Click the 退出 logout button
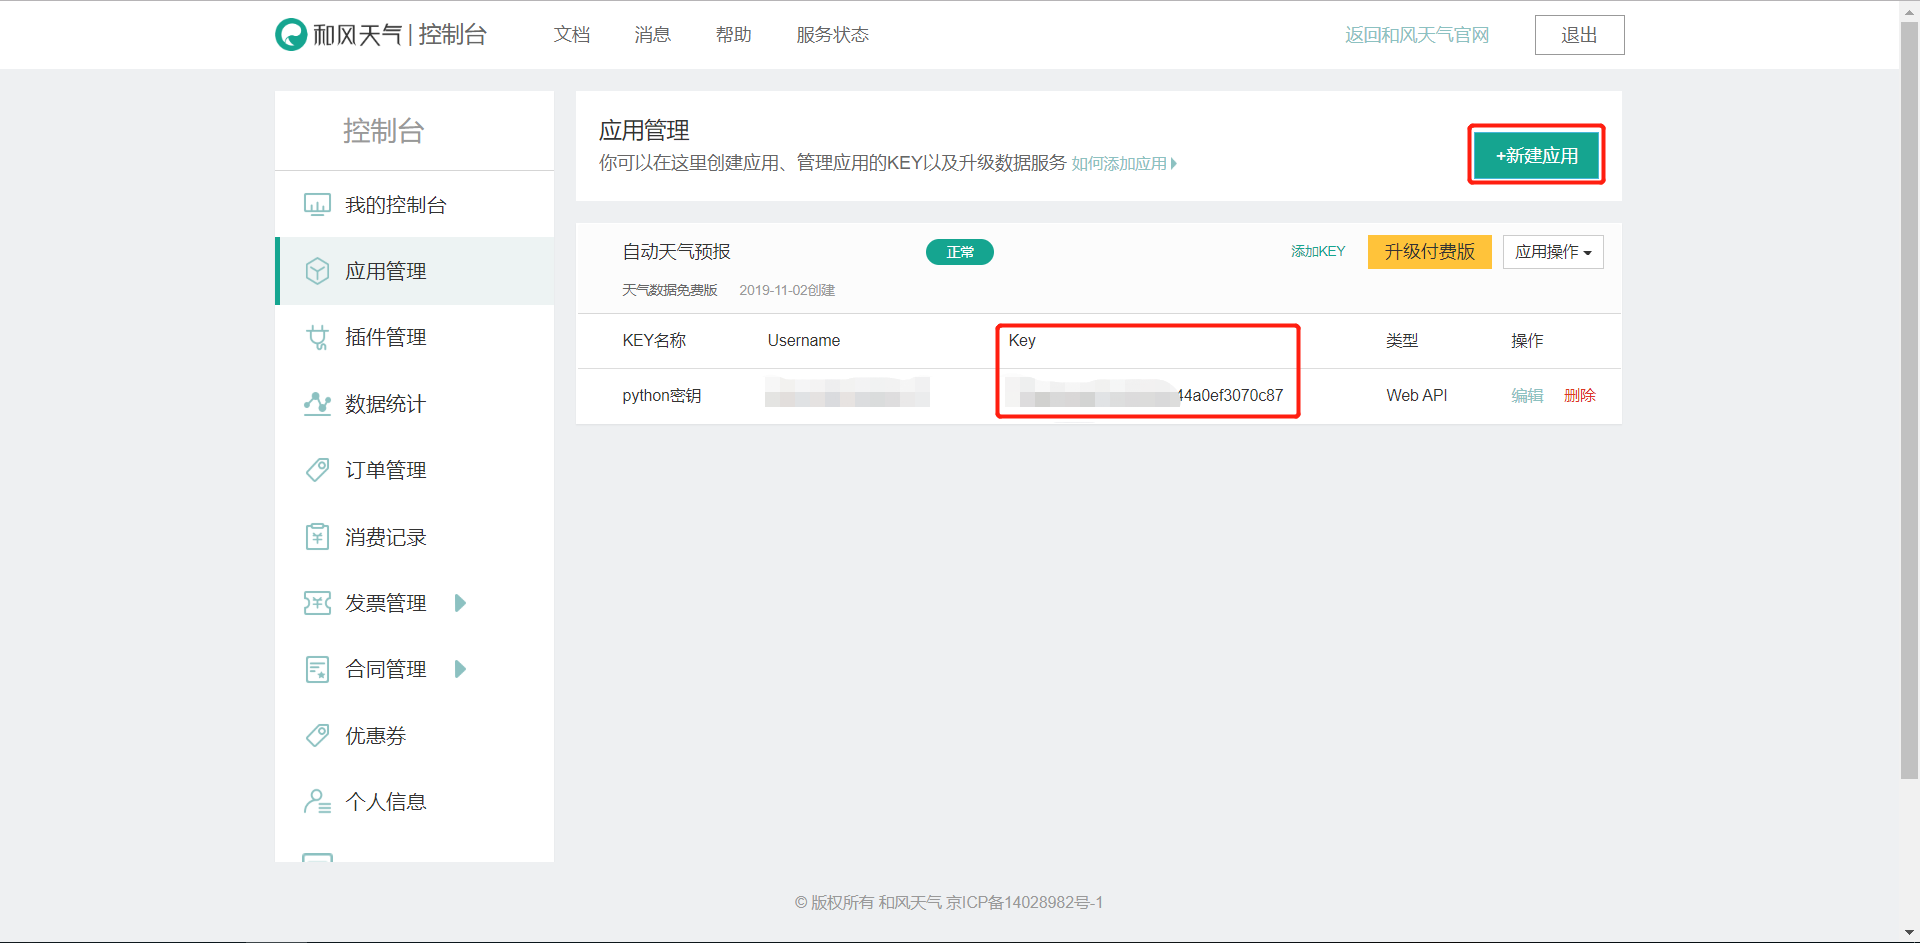 (1579, 35)
